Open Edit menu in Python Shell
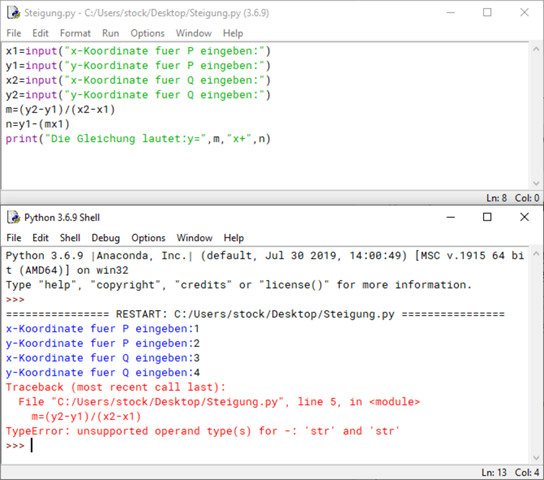The image size is (544, 480). click(x=40, y=238)
